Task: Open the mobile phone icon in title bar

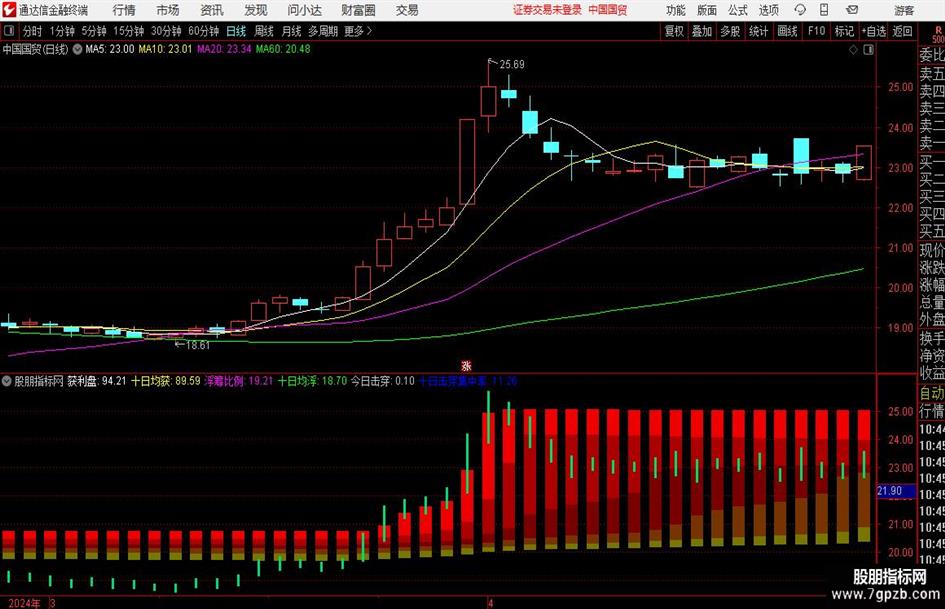Action: pos(824,10)
